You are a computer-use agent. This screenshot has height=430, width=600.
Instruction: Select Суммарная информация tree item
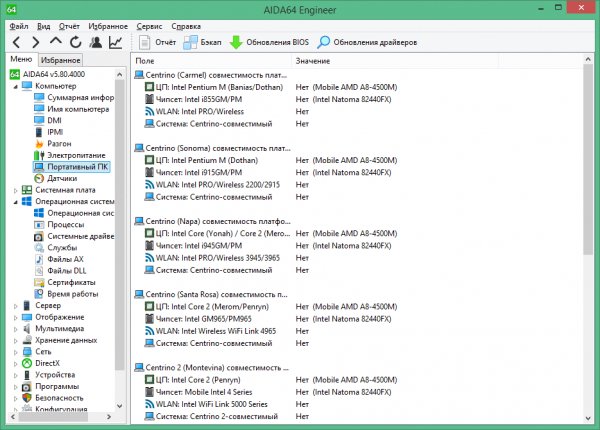[x=74, y=98]
